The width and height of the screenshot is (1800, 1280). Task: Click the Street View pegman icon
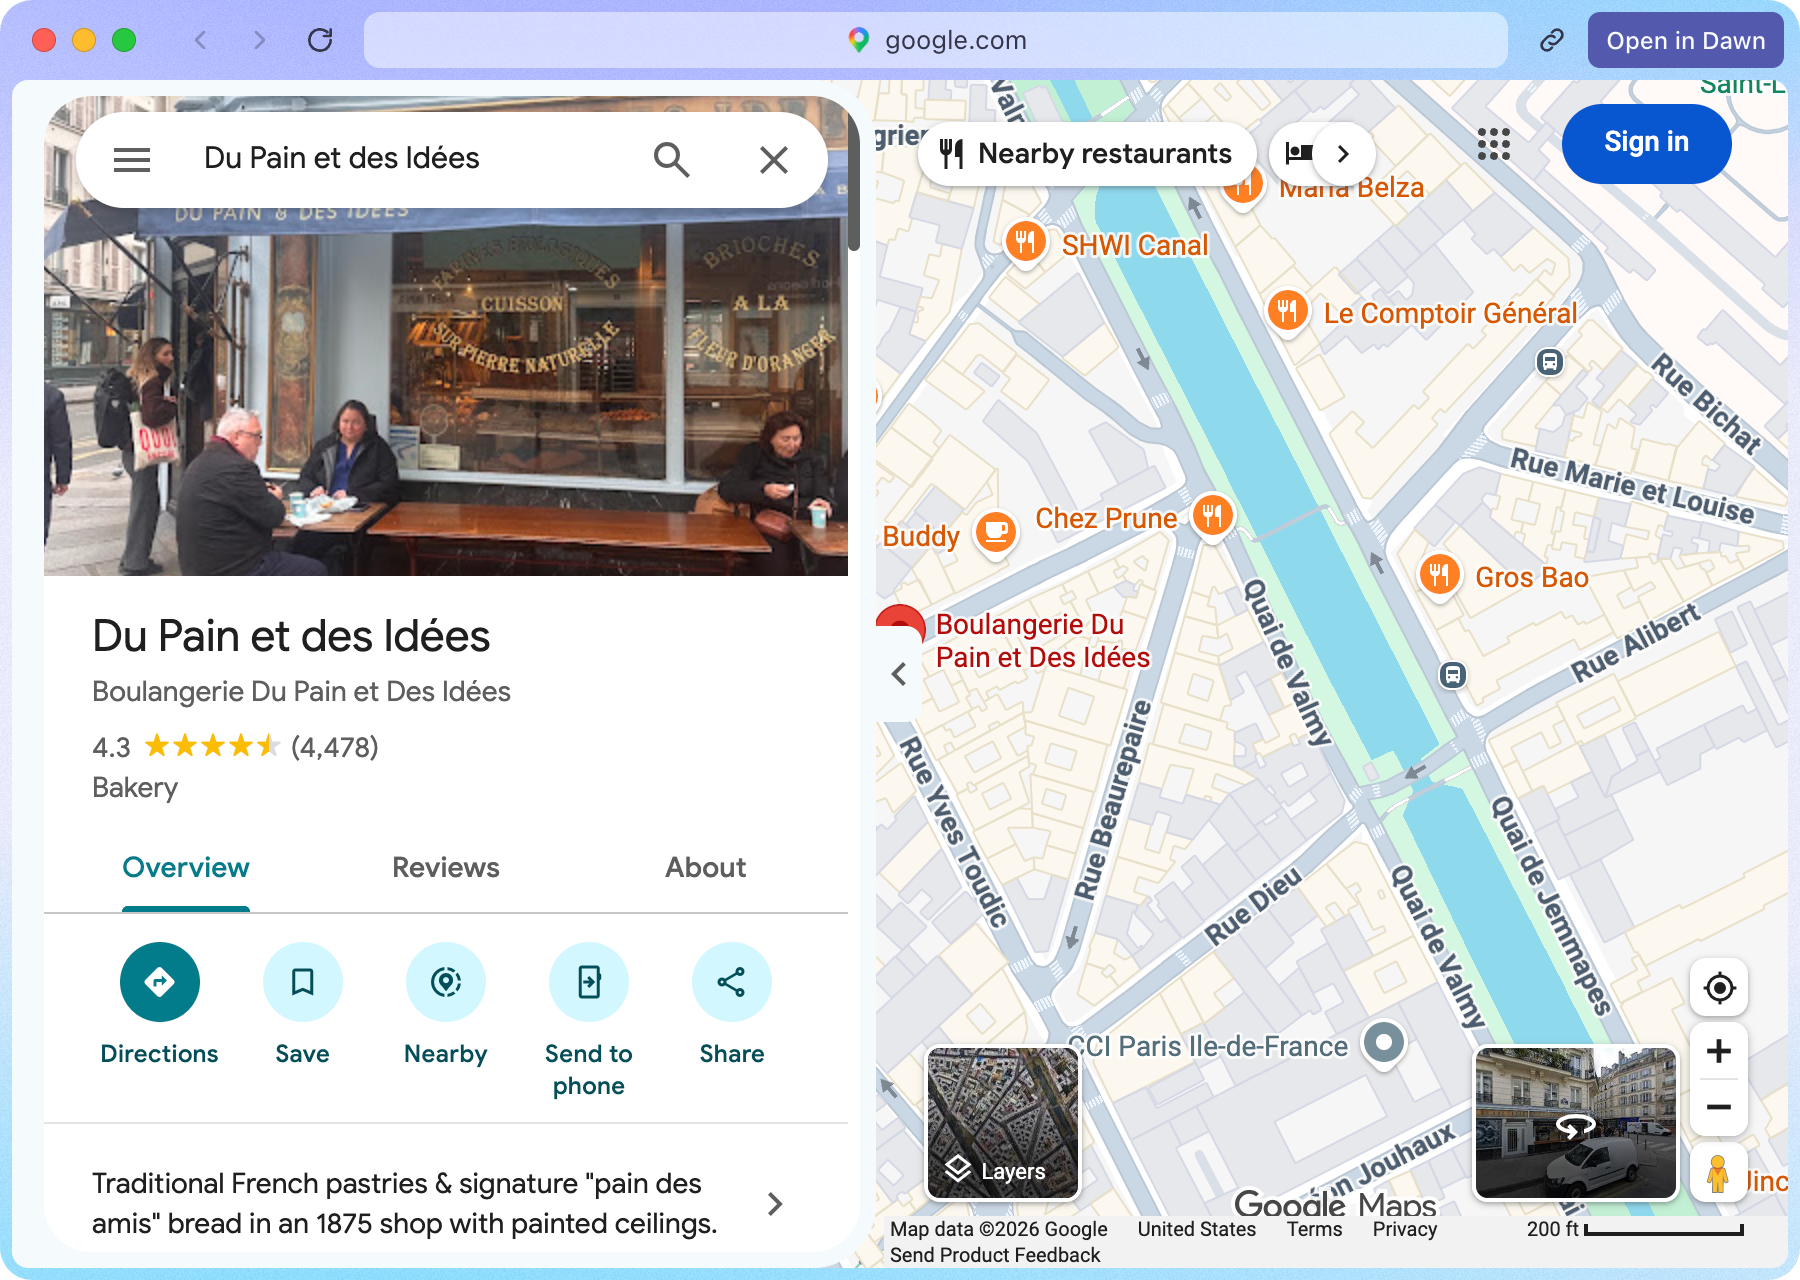(1718, 1173)
